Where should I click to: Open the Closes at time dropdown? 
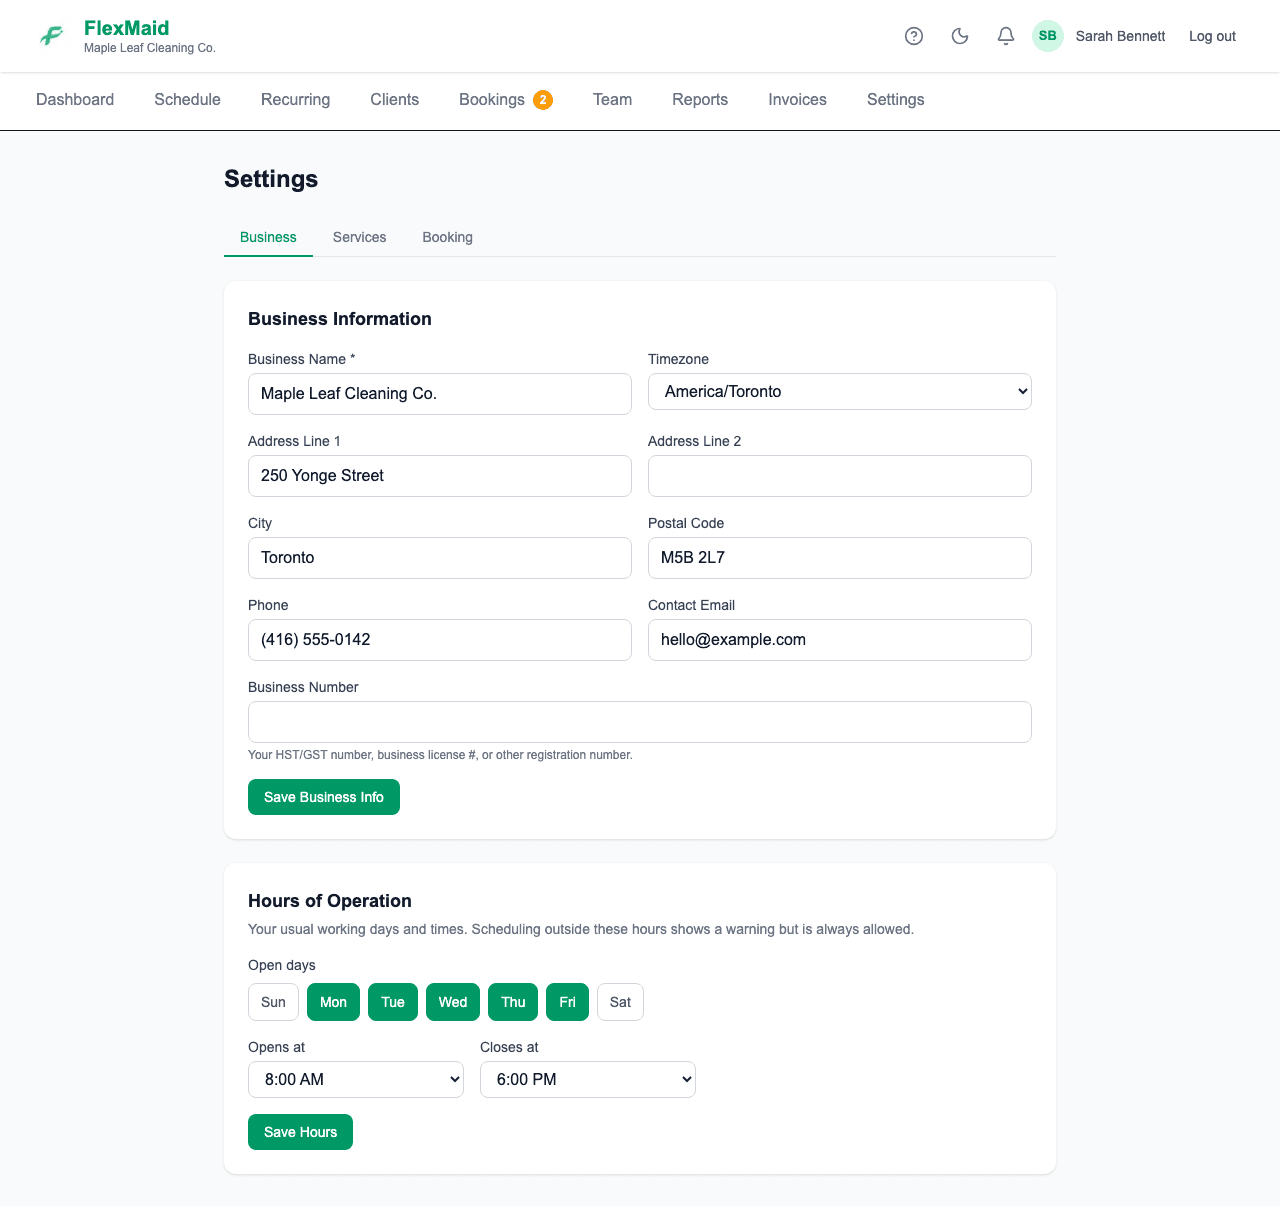[x=588, y=1080]
